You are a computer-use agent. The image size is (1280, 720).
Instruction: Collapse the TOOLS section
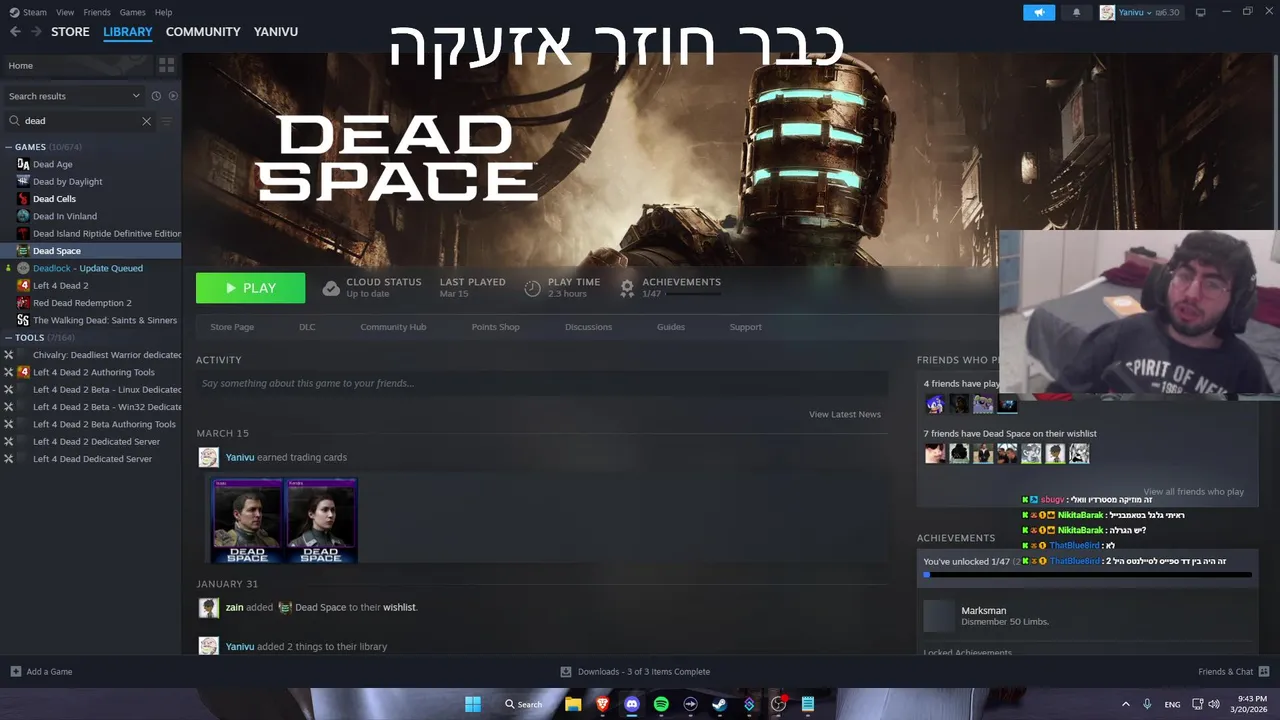coord(9,338)
